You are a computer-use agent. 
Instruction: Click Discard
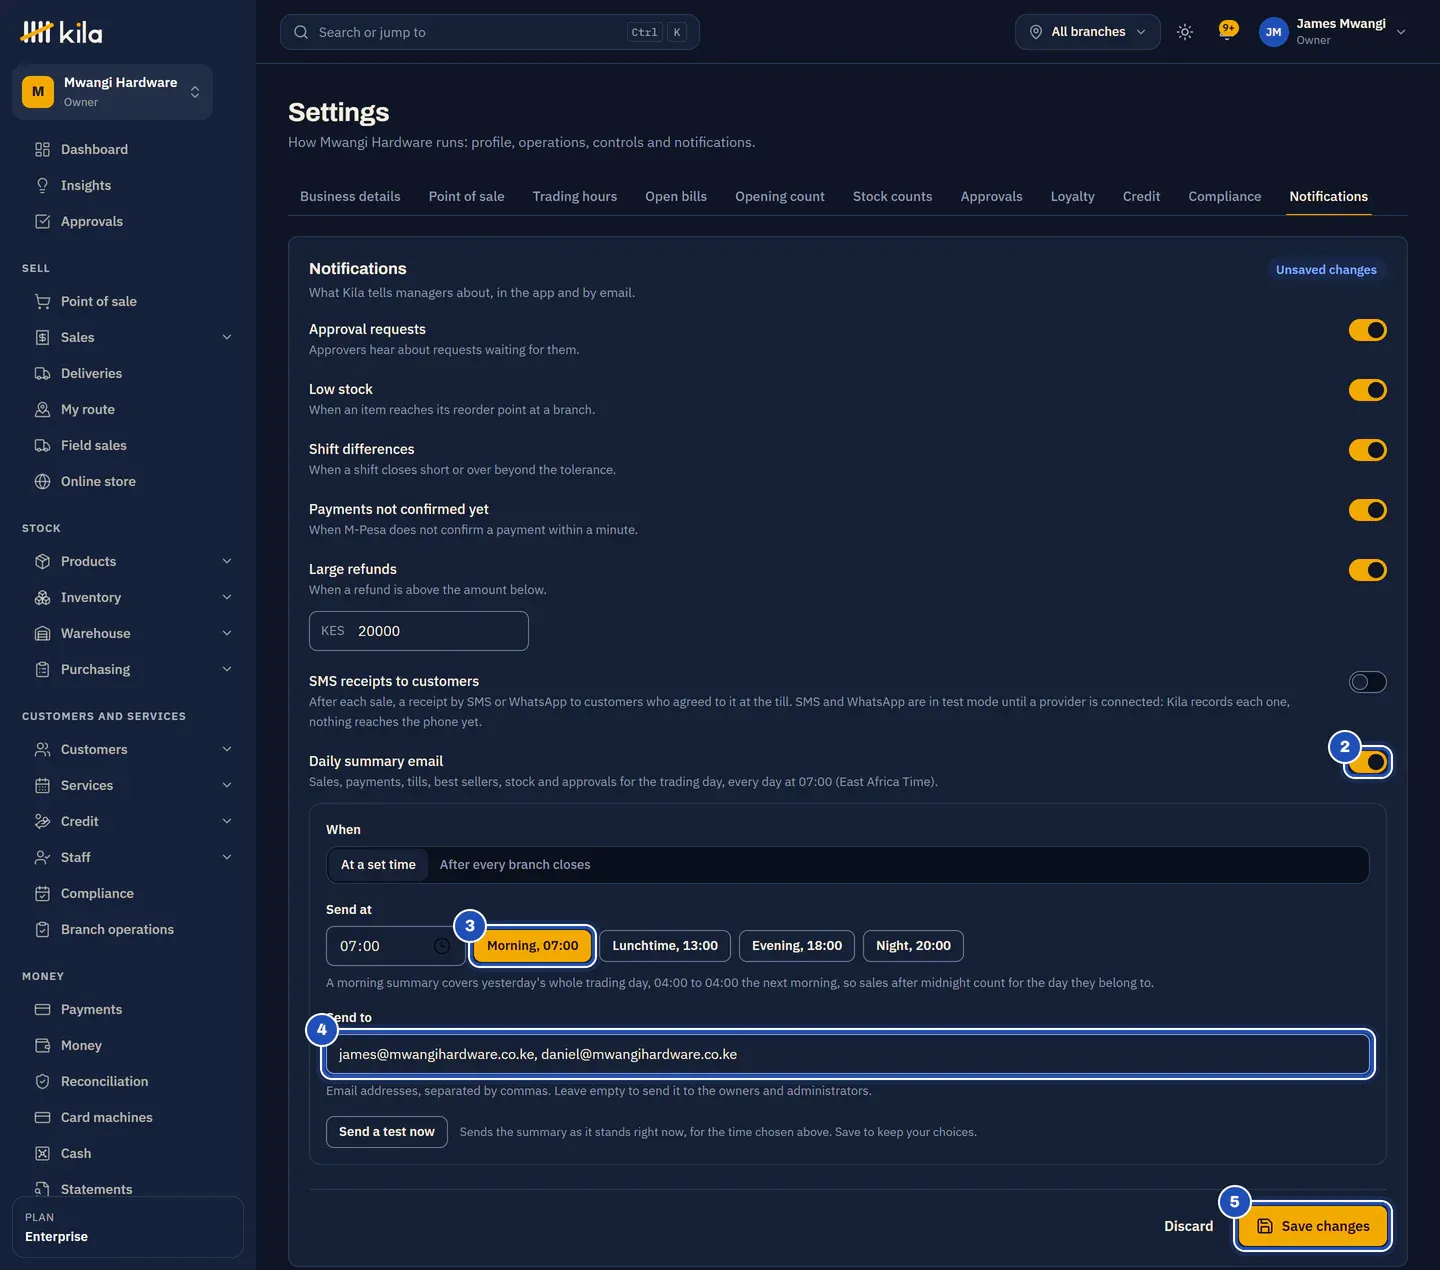click(1188, 1226)
